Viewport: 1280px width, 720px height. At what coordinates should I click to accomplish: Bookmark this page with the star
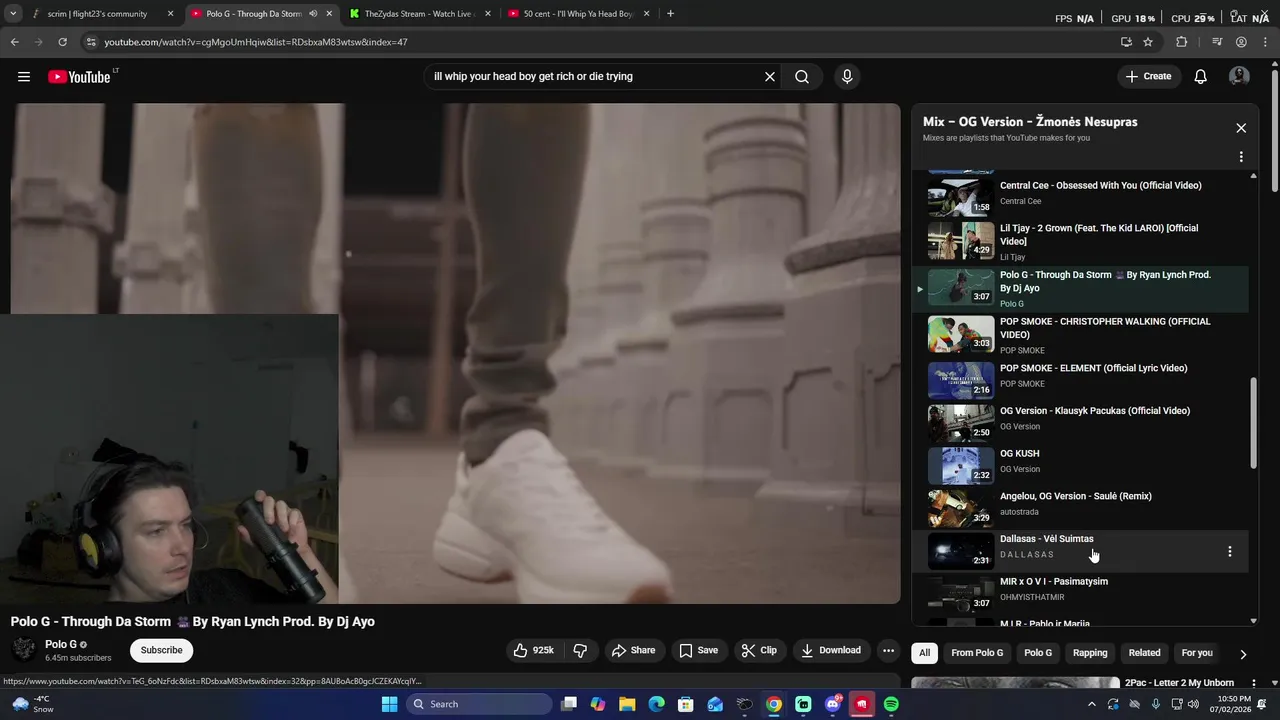pos(1148,42)
